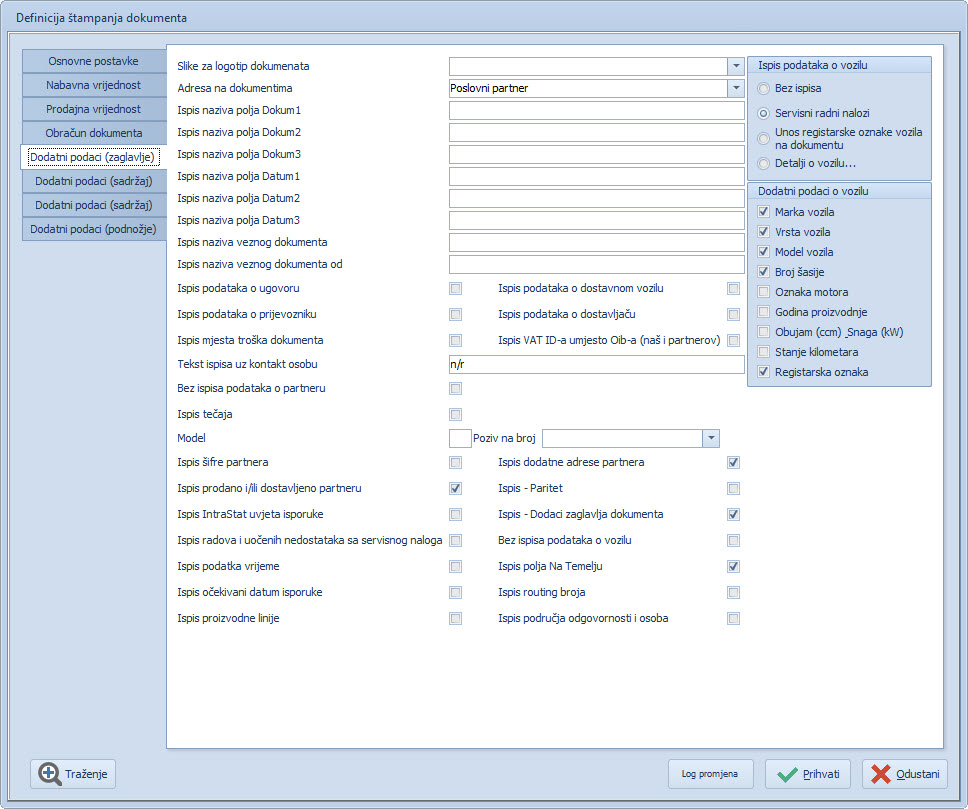The width and height of the screenshot is (968, 809).
Task: Toggle the Ispis tečaja checkbox
Action: pos(456,414)
